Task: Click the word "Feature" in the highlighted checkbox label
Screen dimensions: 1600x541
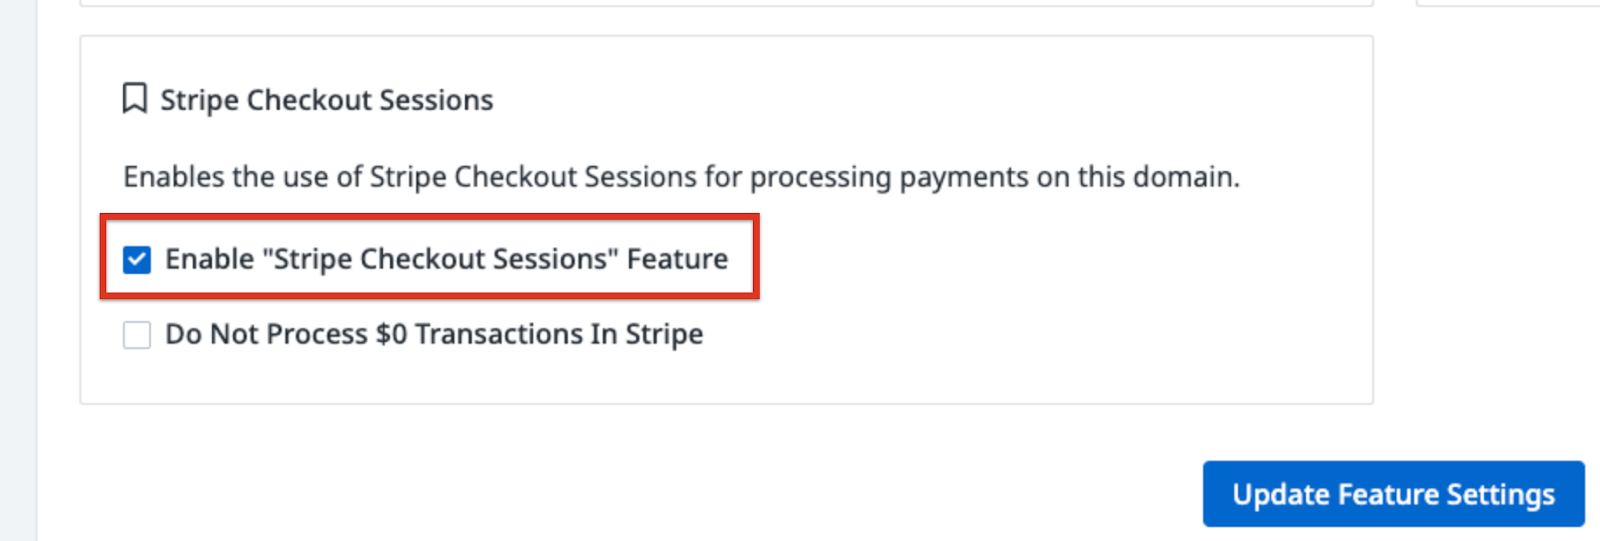Action: [x=677, y=259]
